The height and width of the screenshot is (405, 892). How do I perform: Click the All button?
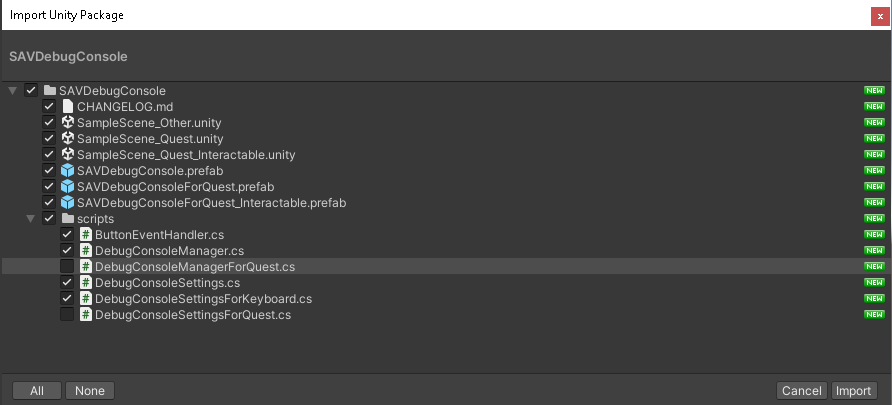point(37,391)
